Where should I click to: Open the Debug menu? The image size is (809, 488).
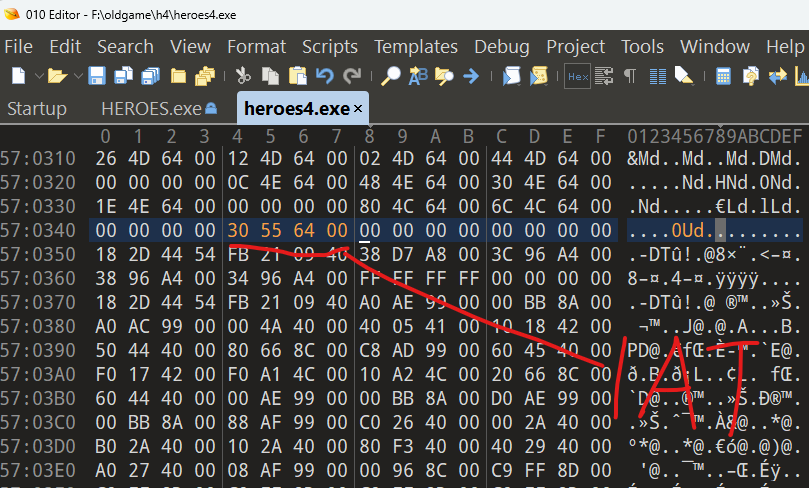[x=502, y=47]
